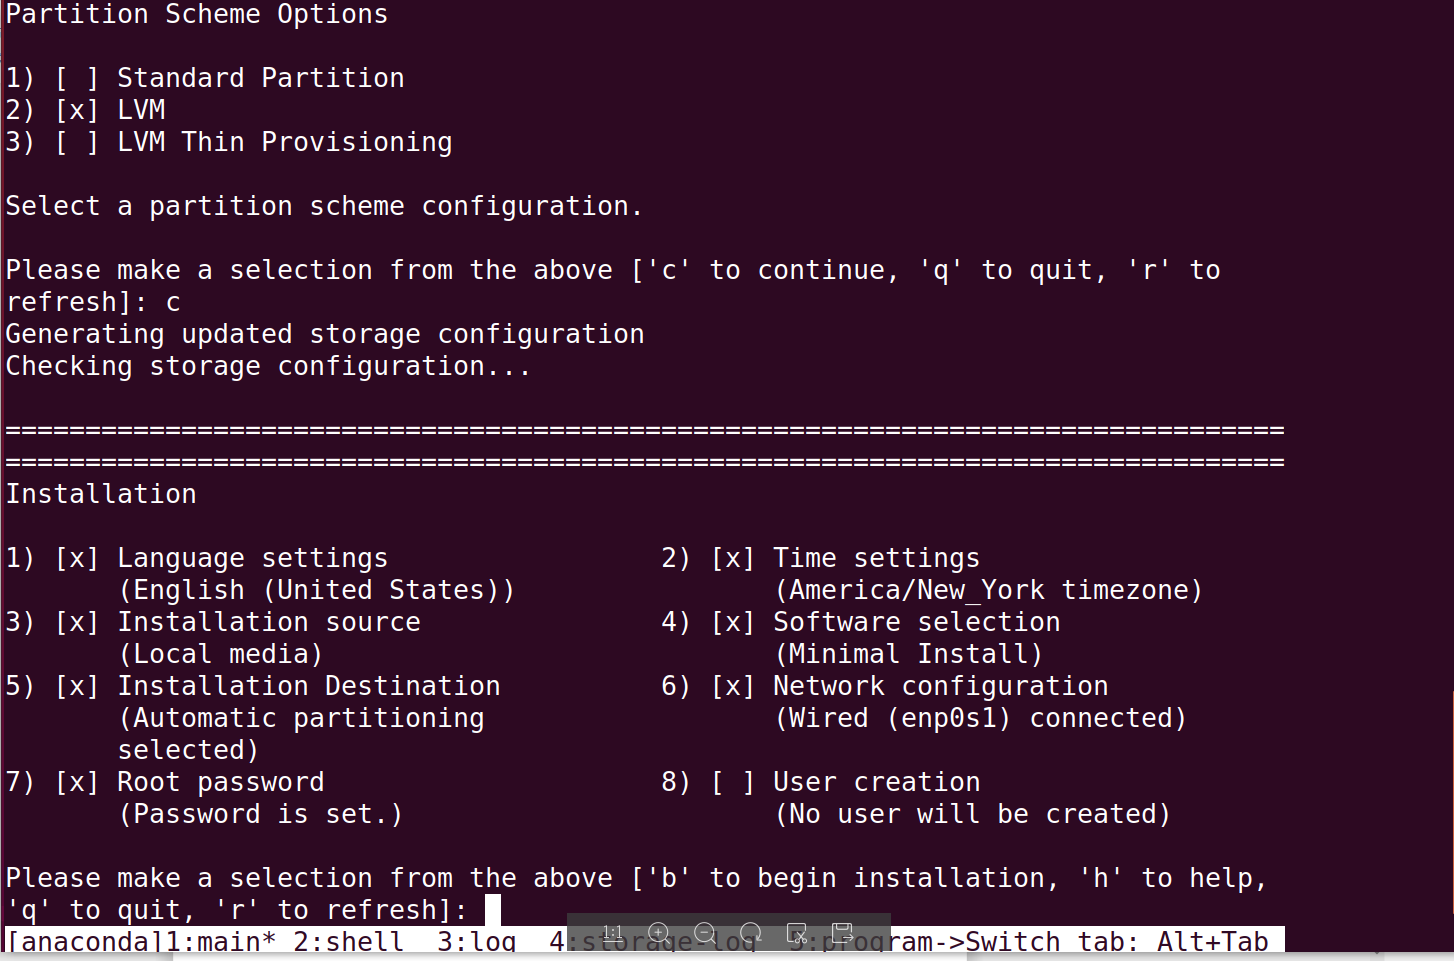Click the crop screenshot scissors icon
The height and width of the screenshot is (961, 1454).
click(797, 934)
